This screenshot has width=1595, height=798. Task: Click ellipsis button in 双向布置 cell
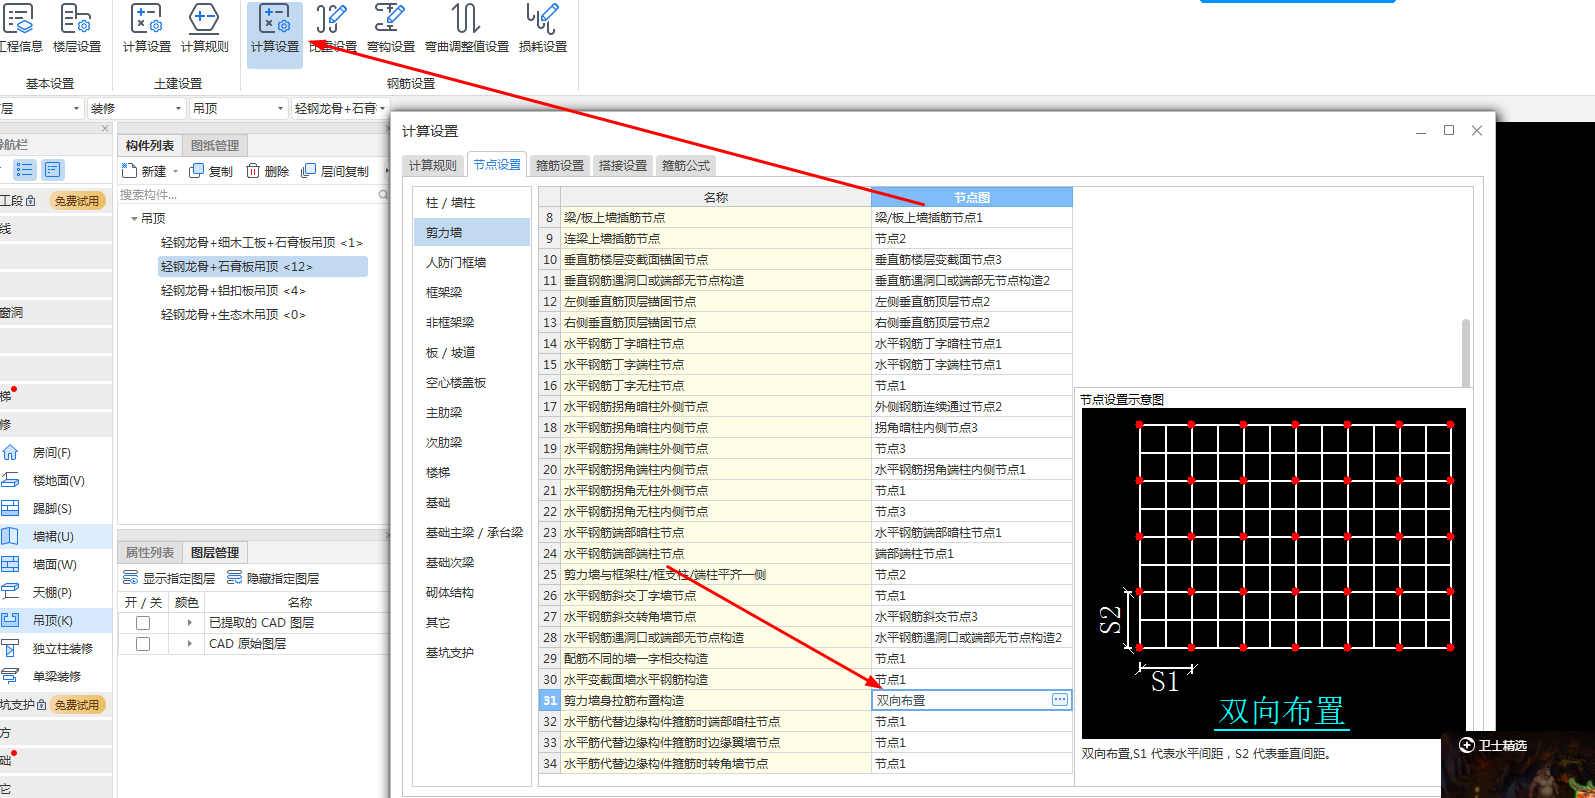[x=1060, y=700]
